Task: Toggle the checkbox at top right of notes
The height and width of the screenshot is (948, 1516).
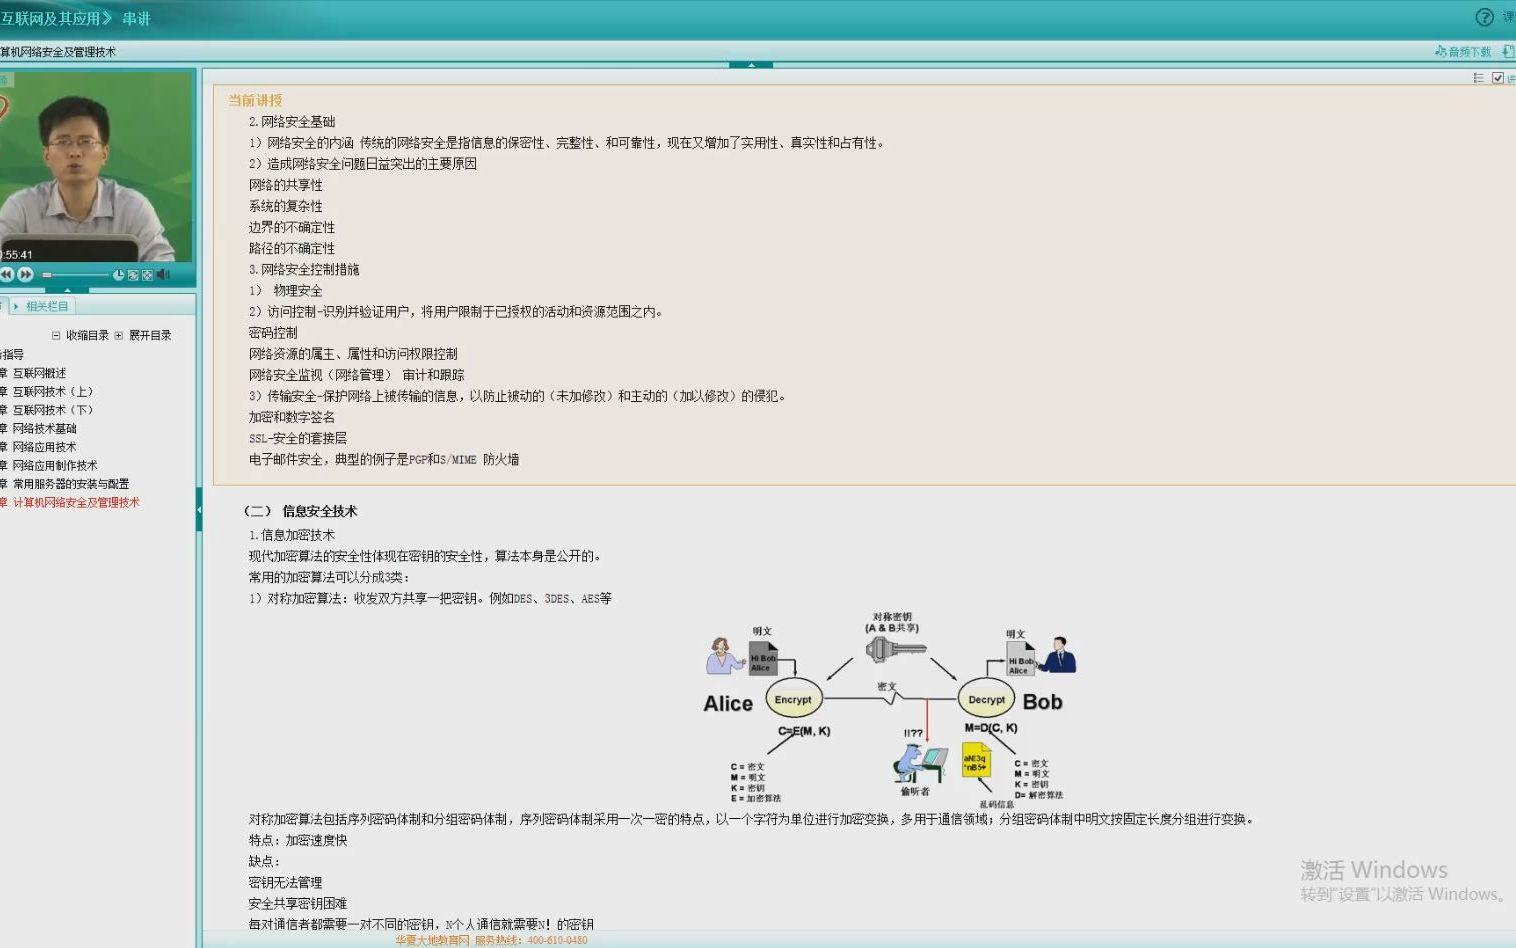Action: click(x=1497, y=78)
